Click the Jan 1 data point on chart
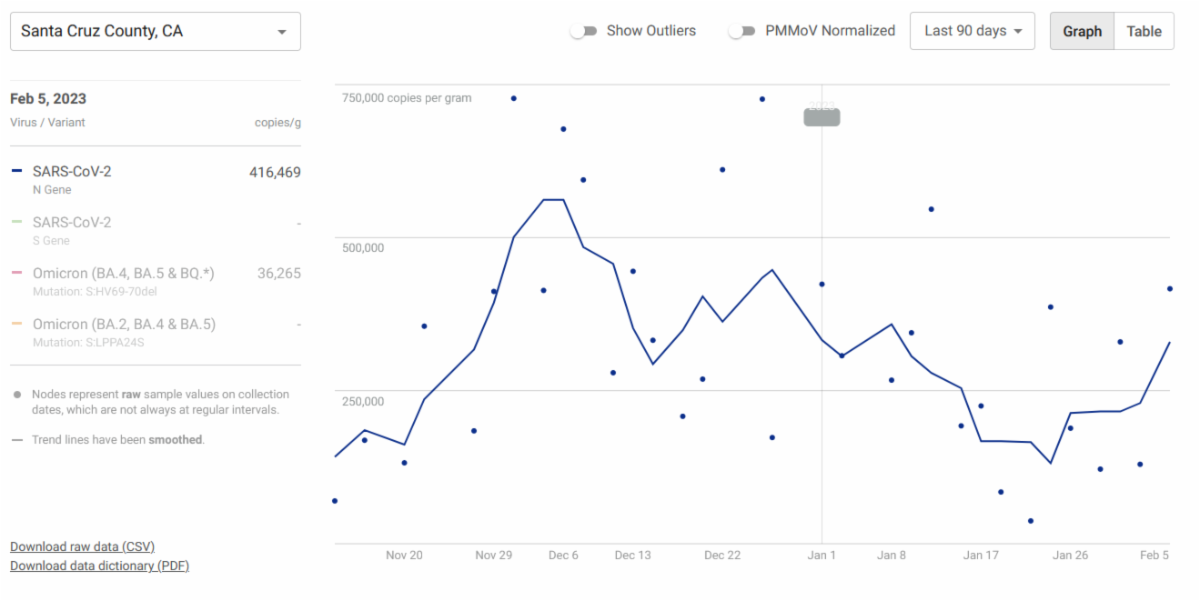Screen dimensions: 1200x601 [822, 284]
